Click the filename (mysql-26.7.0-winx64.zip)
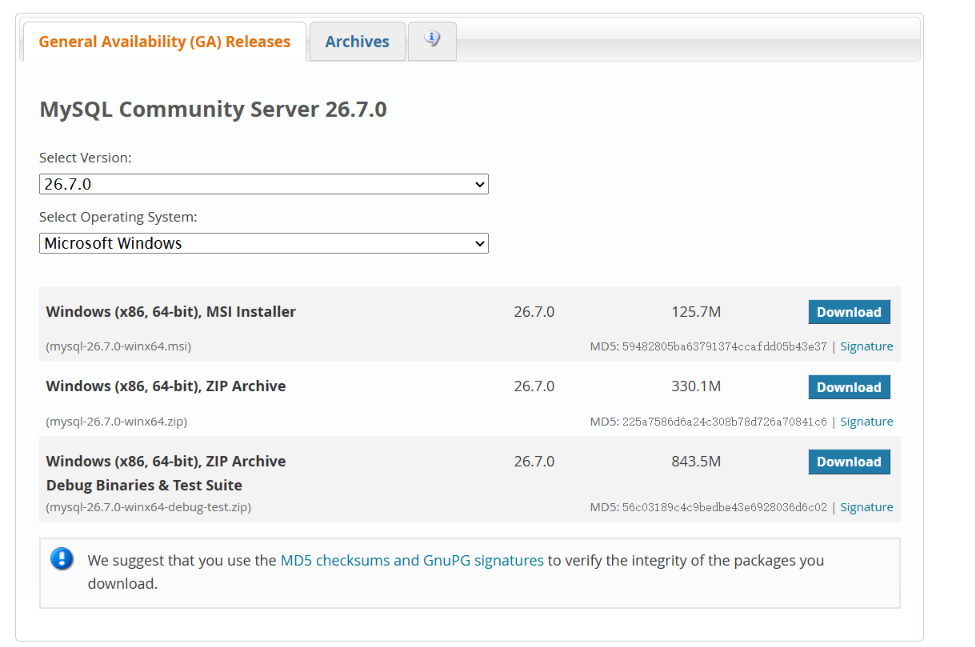 (116, 421)
